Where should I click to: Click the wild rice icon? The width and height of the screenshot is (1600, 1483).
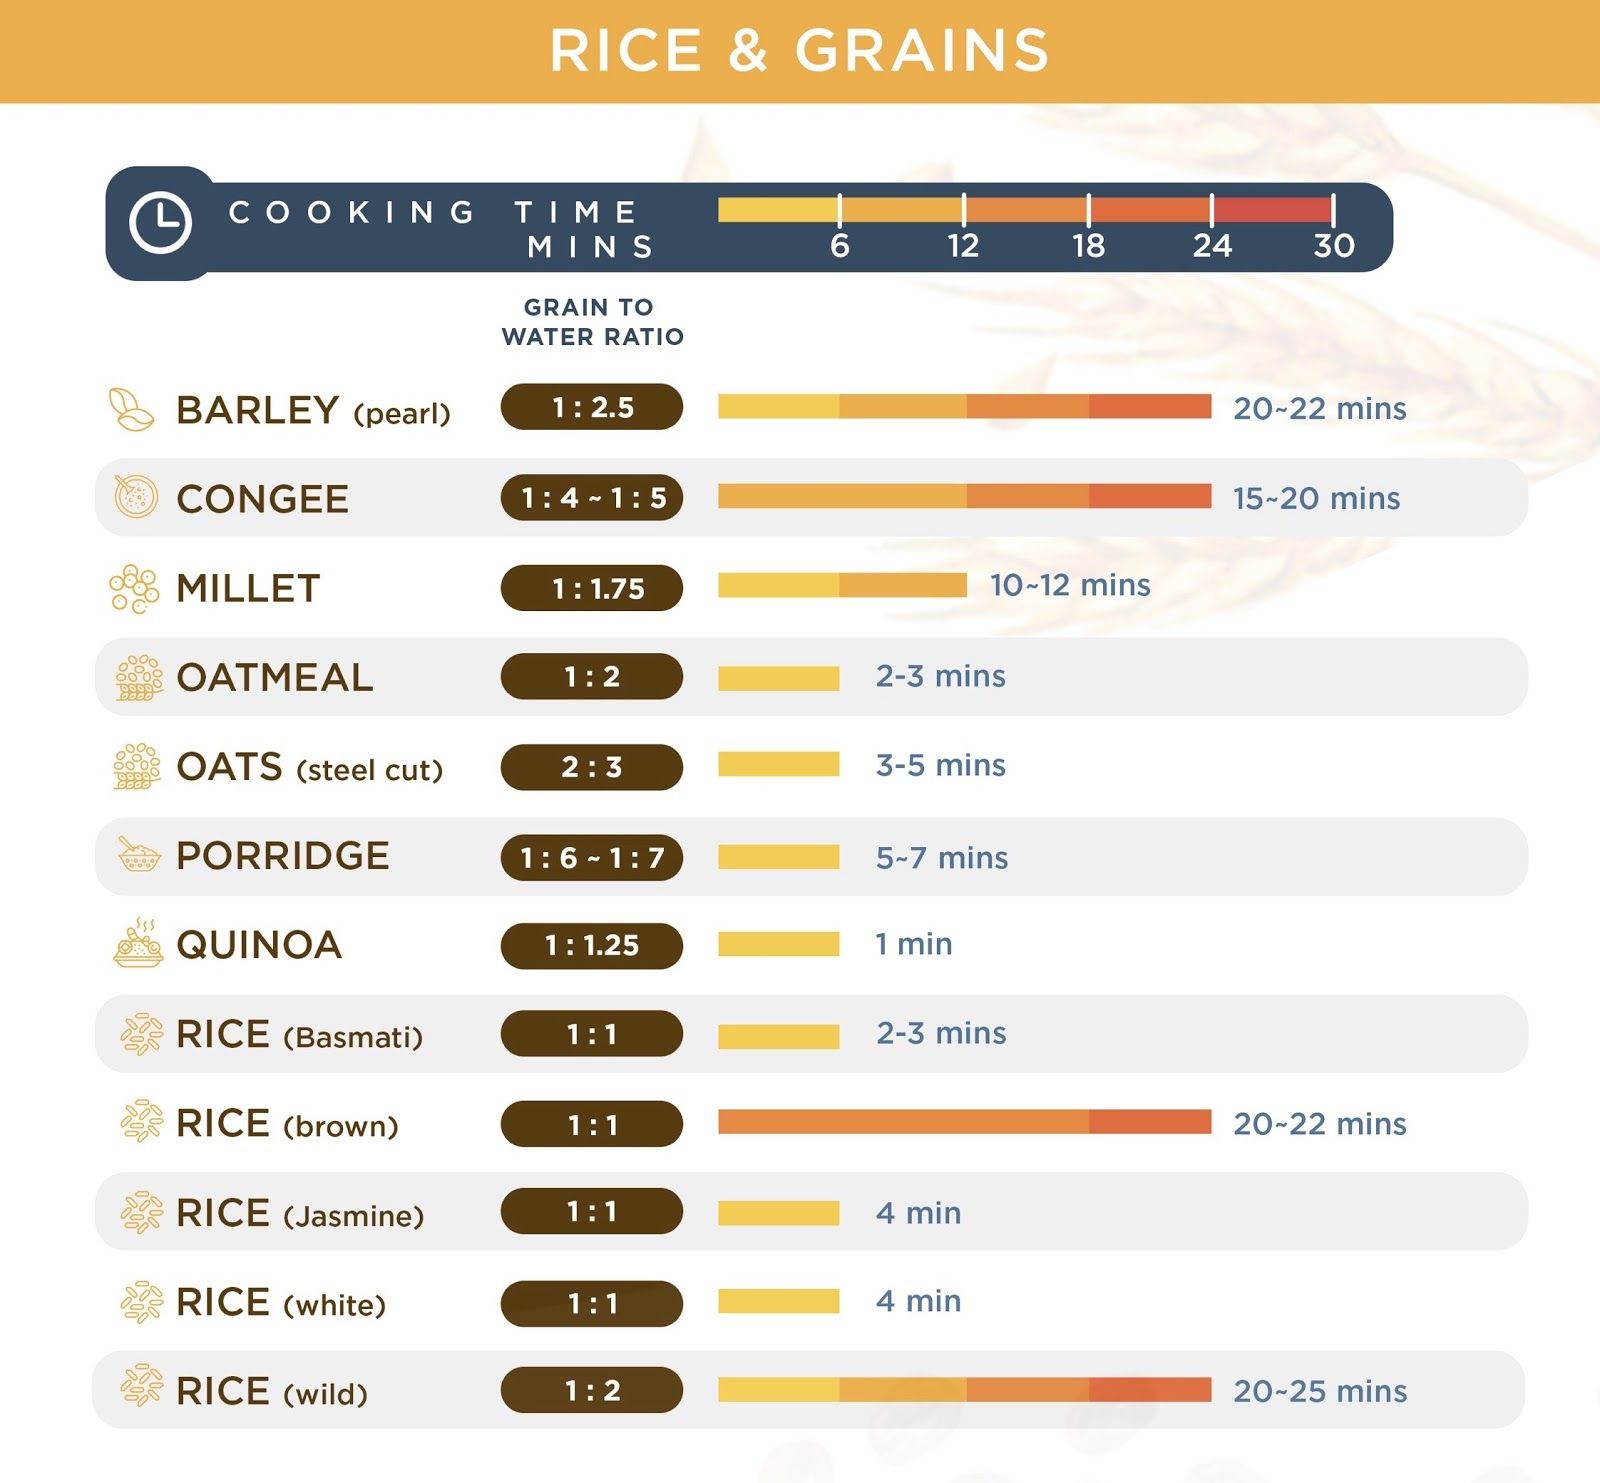click(x=141, y=1387)
